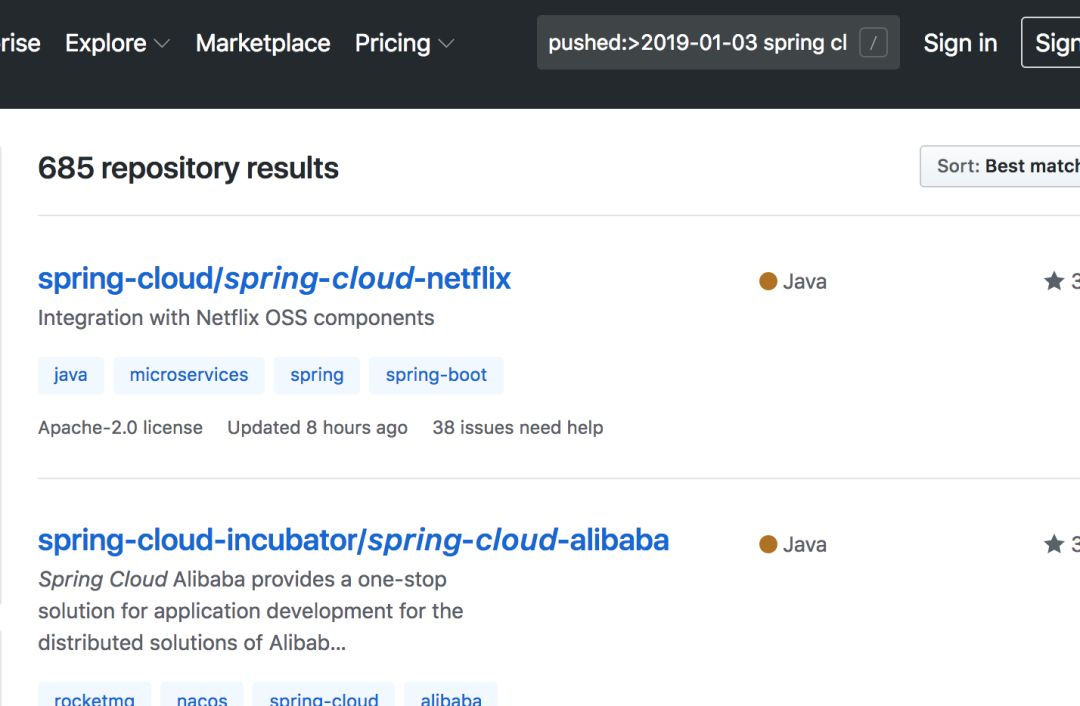This screenshot has height=706, width=1080.
Task: Open spring-cloud-incubator/spring-cloud-alibaba repository
Action: (353, 540)
